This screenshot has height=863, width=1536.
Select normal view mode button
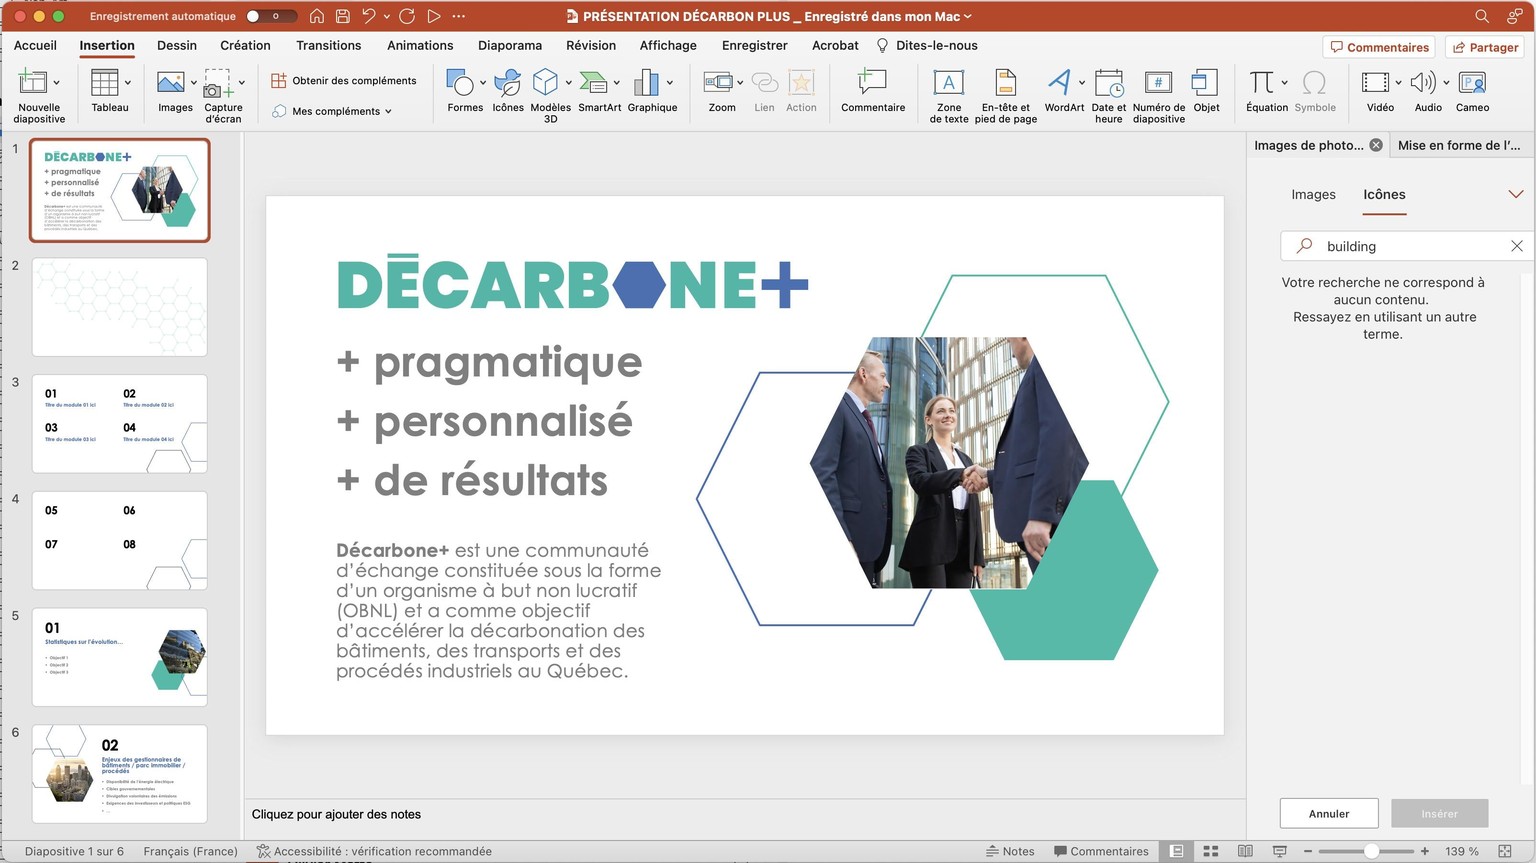[1177, 851]
